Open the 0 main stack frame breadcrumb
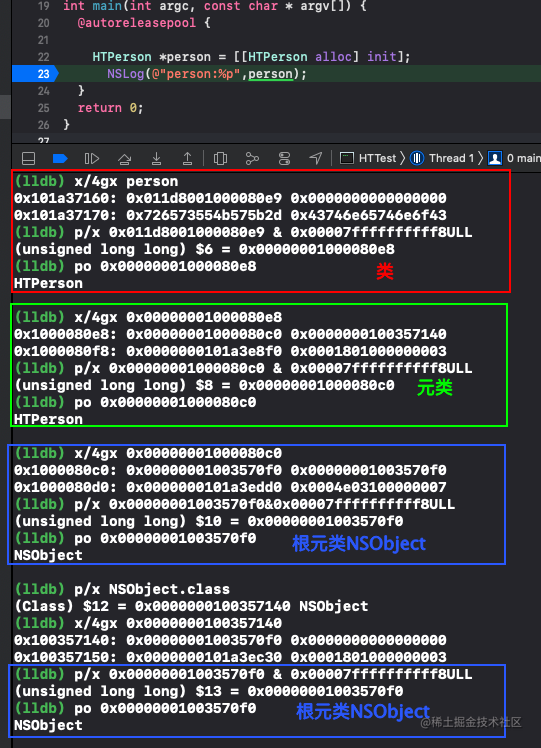 [514, 158]
